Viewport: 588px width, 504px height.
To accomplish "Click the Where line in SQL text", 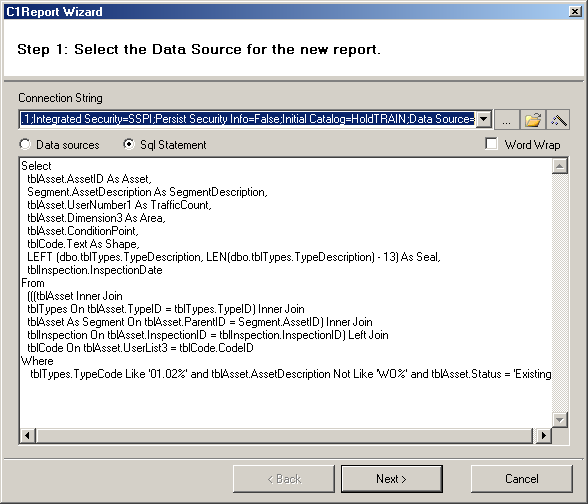I will click(x=37, y=361).
